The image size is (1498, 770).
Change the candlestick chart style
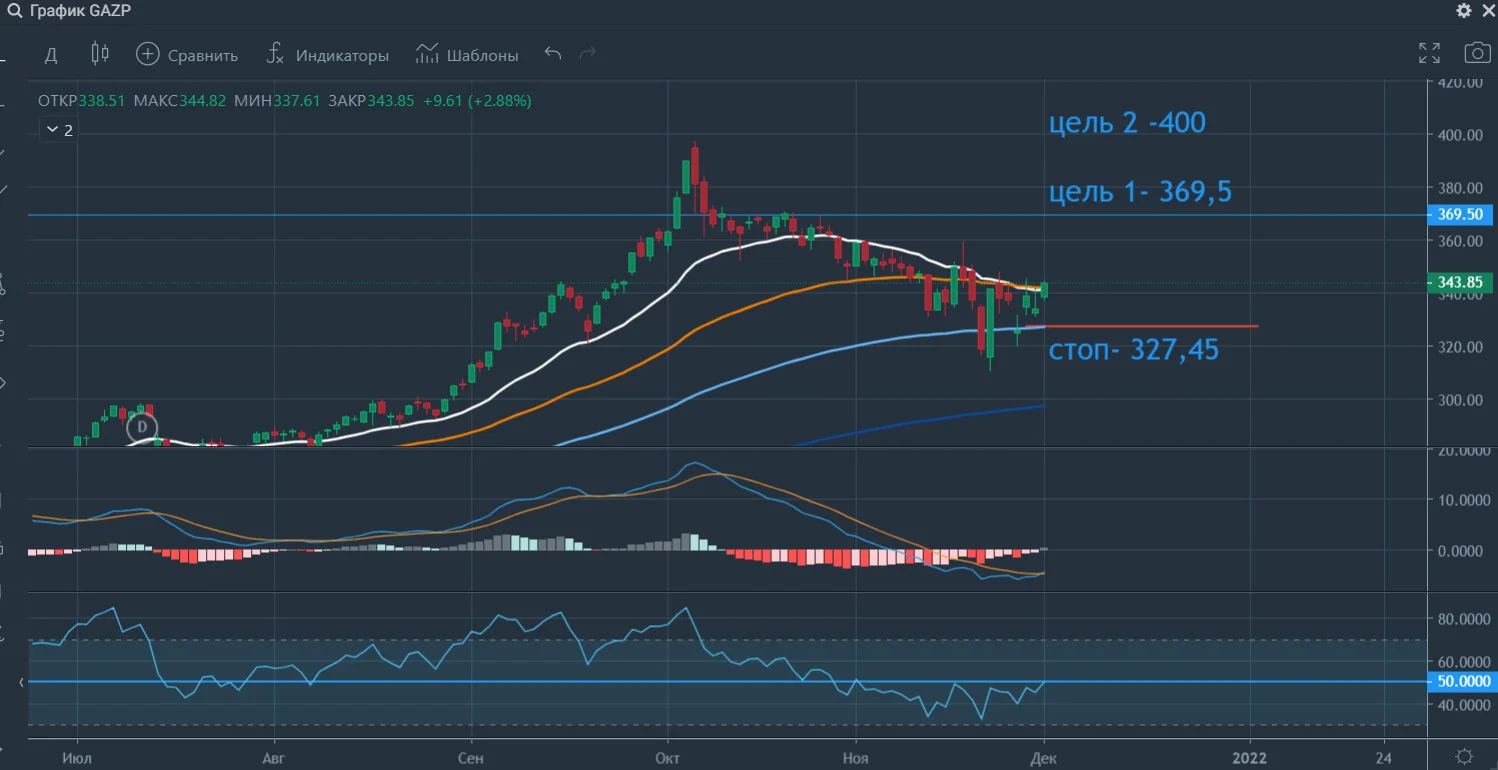click(99, 54)
